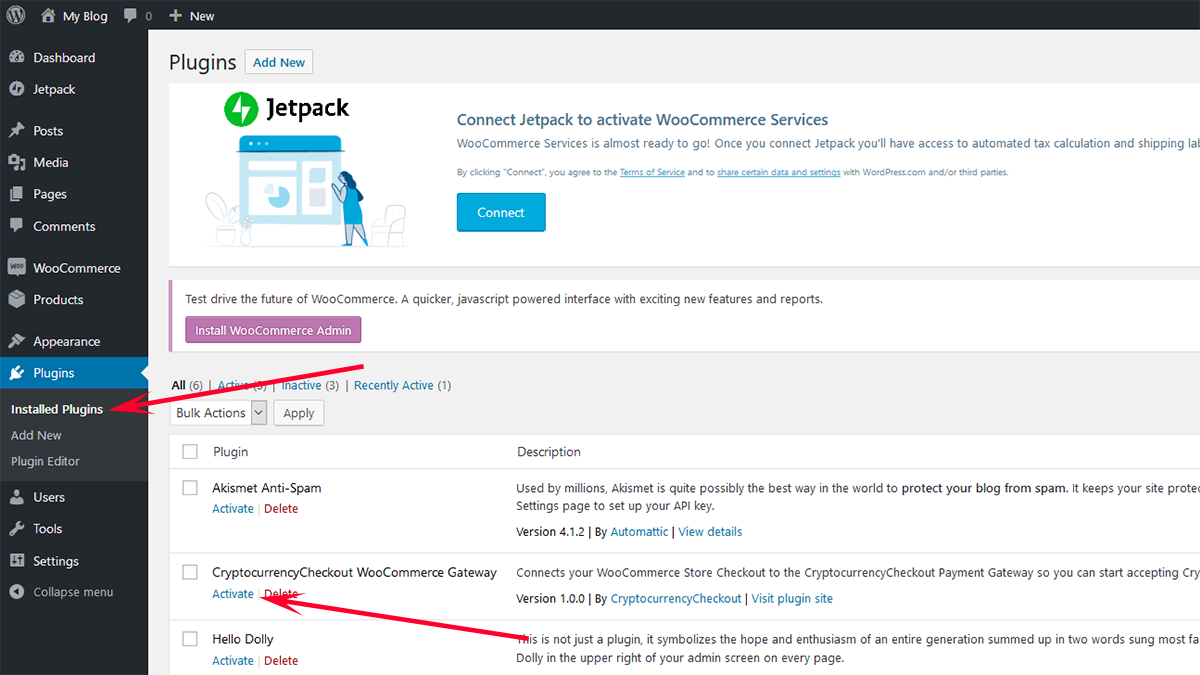Open the Bulk Actions dropdown
The height and width of the screenshot is (675, 1200).
pyautogui.click(x=219, y=413)
